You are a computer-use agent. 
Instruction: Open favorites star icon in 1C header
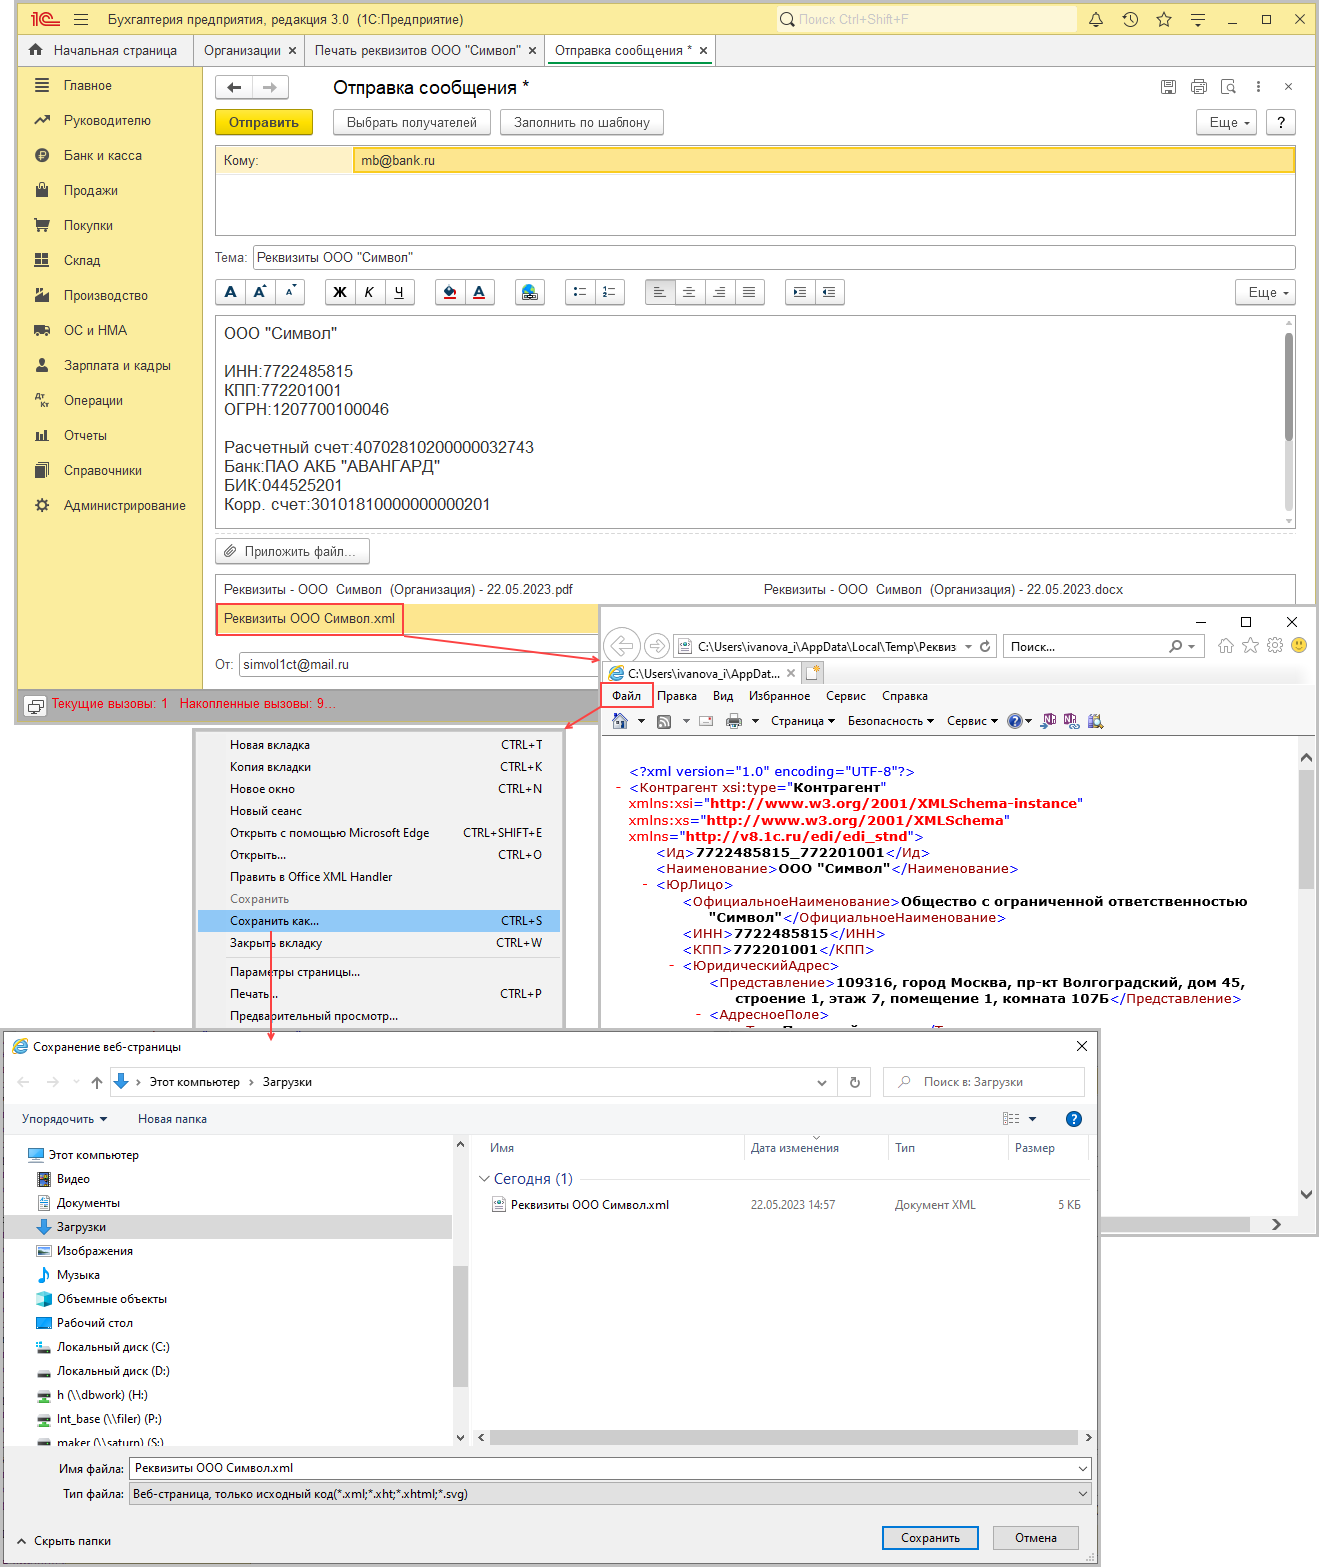pos(1164,19)
